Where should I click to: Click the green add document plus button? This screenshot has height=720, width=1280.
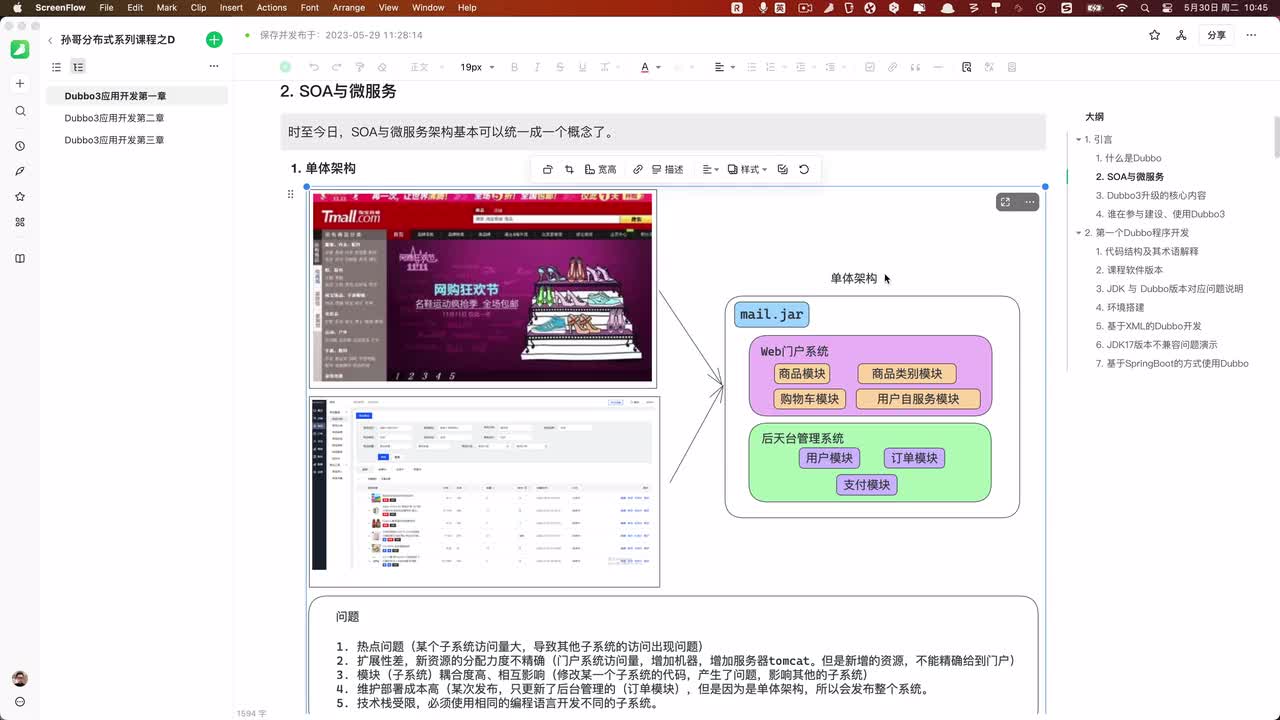[x=214, y=40]
